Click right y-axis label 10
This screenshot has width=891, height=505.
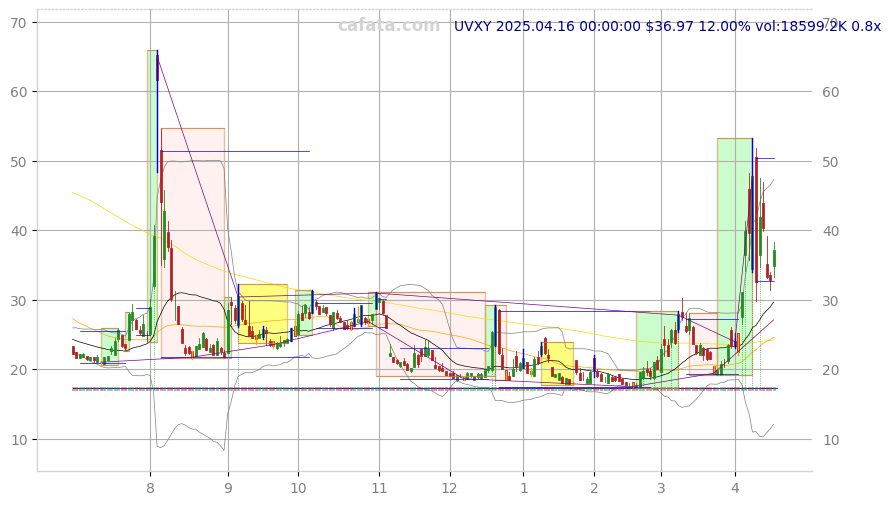click(x=830, y=440)
